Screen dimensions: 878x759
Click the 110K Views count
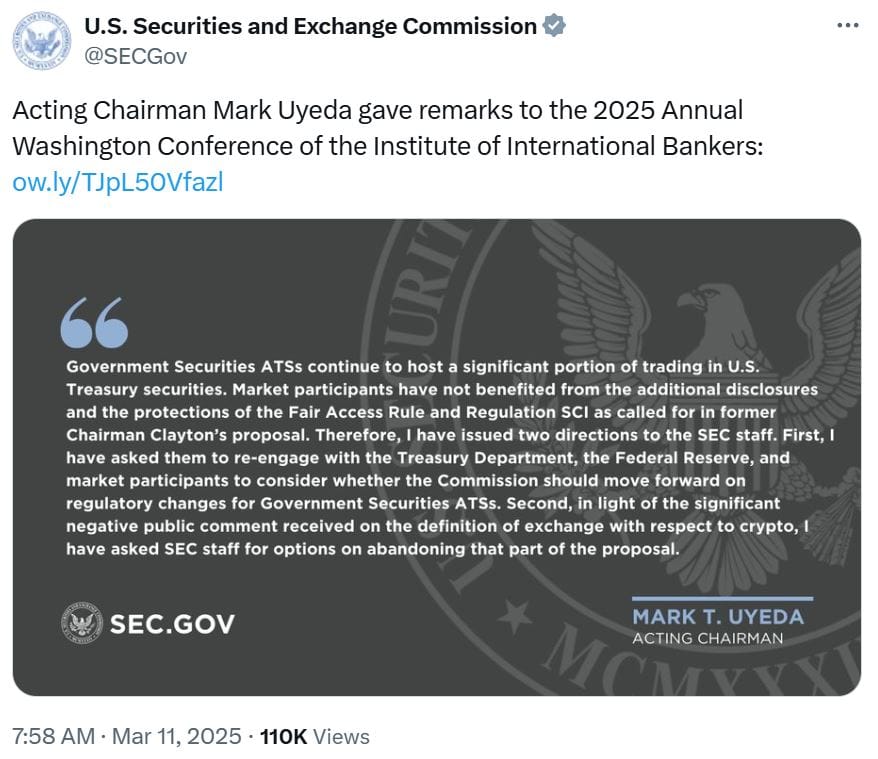(x=314, y=737)
